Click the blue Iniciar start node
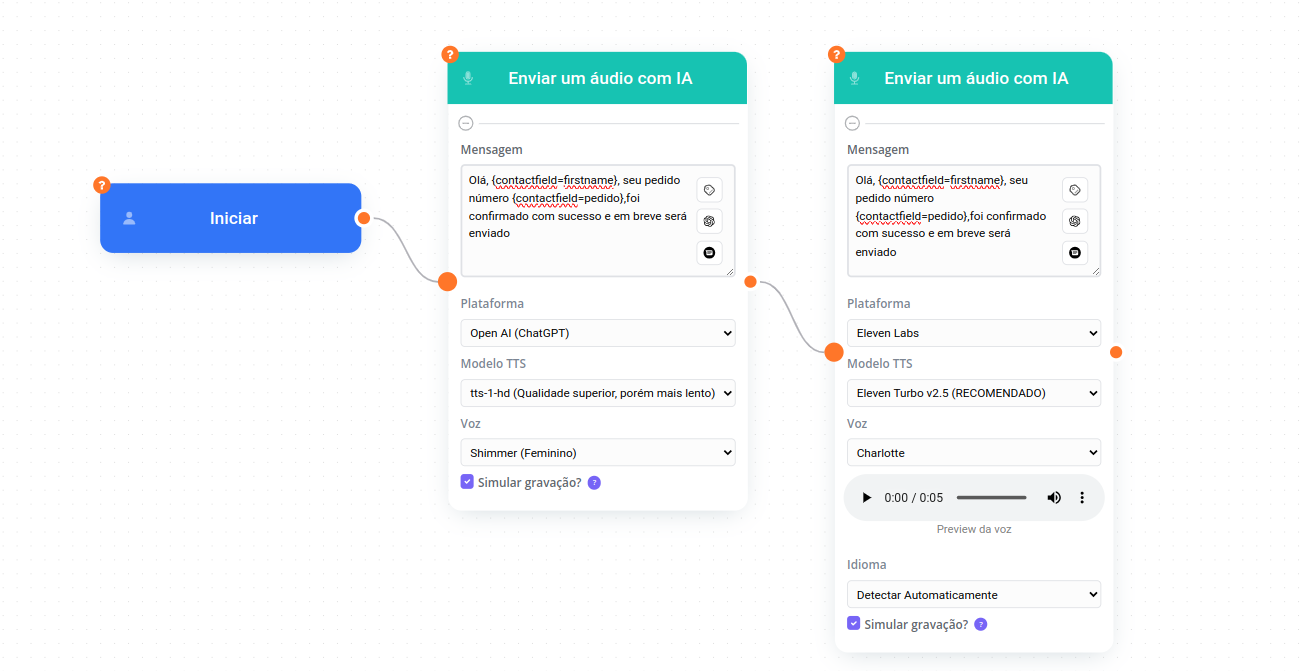The width and height of the screenshot is (1301, 671). pos(231,218)
